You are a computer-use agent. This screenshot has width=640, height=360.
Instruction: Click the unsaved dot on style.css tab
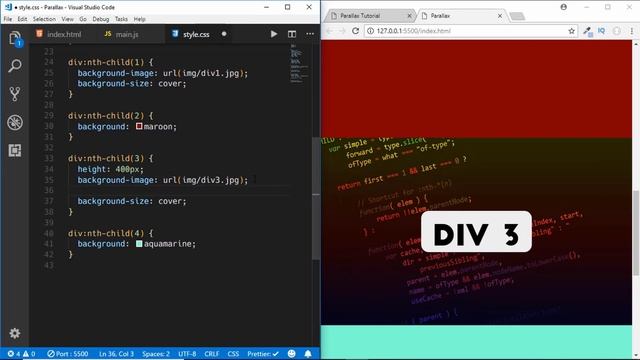click(224, 34)
